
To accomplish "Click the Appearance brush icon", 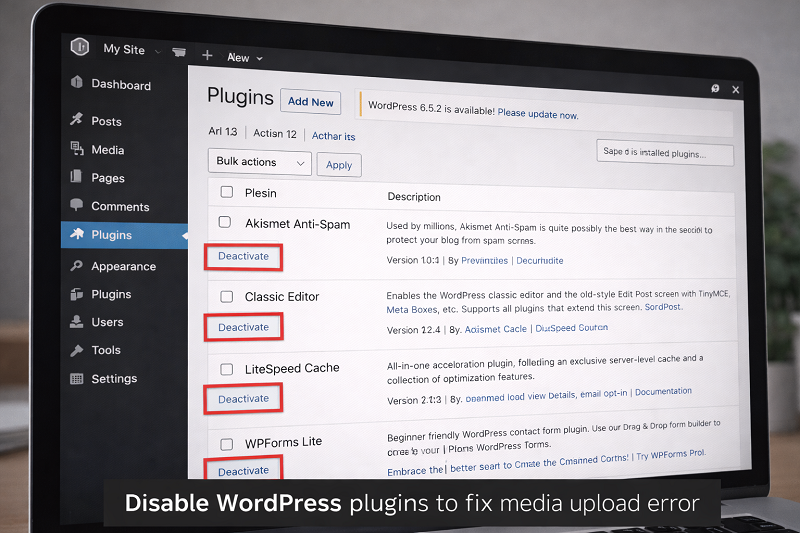I will coord(77,266).
